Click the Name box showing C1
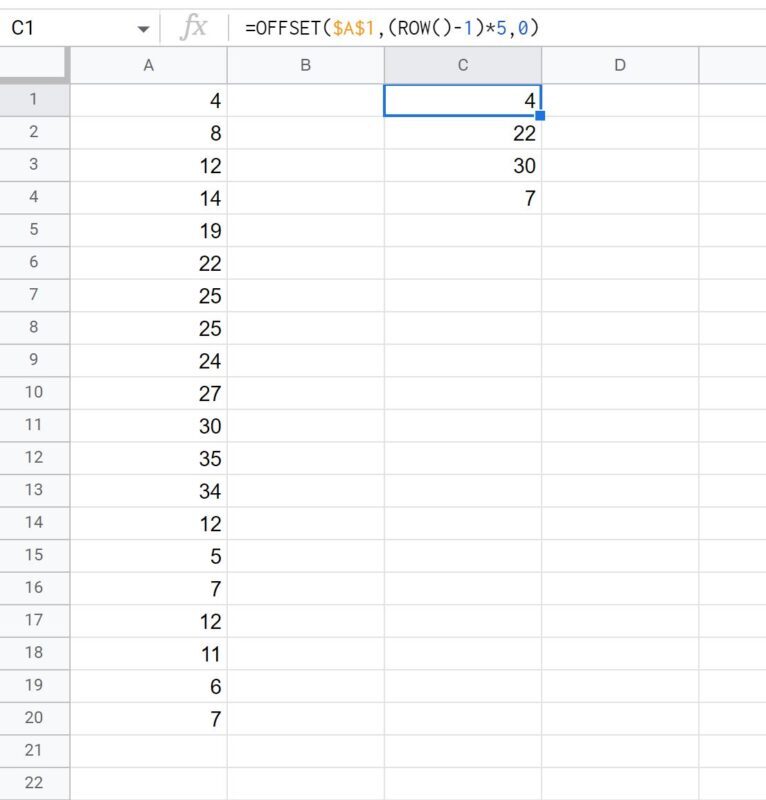 [x=60, y=28]
